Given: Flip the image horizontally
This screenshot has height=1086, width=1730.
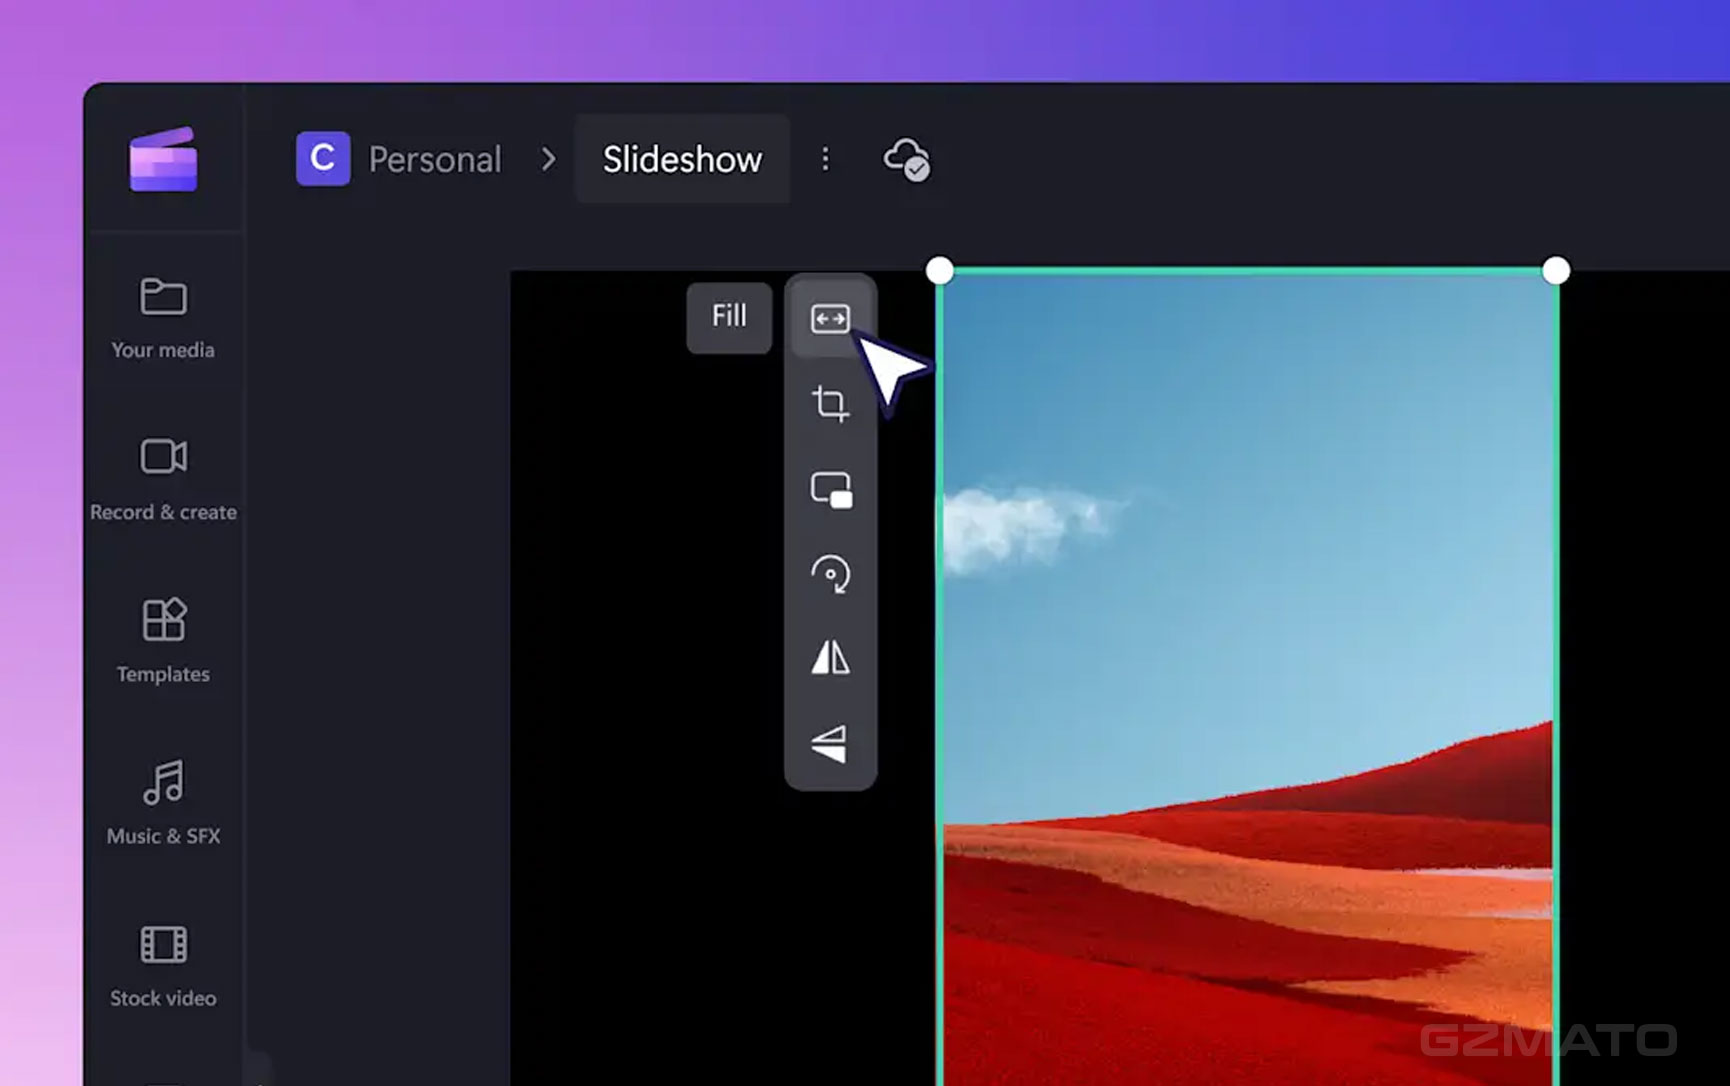Looking at the screenshot, I should (x=830, y=659).
